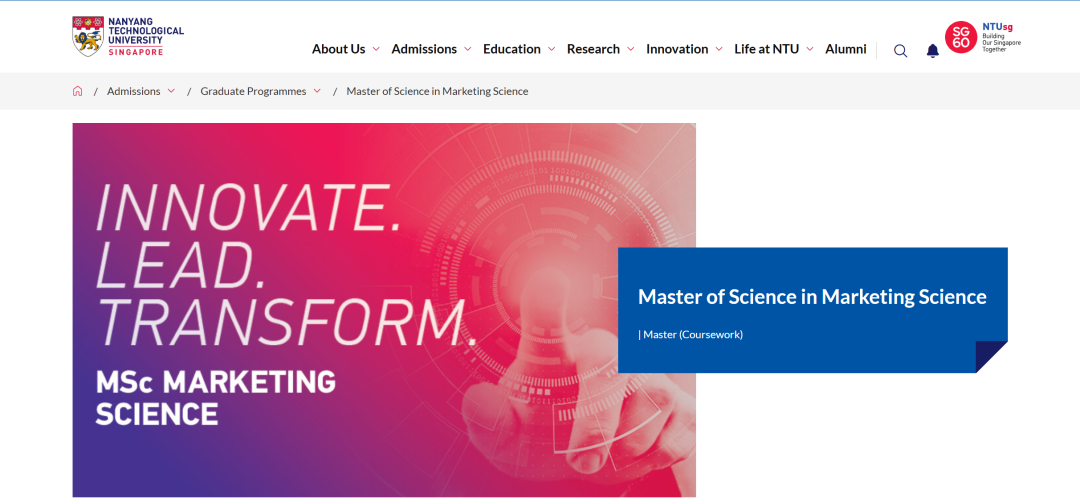
Task: Go to the Alumni page
Action: point(846,49)
